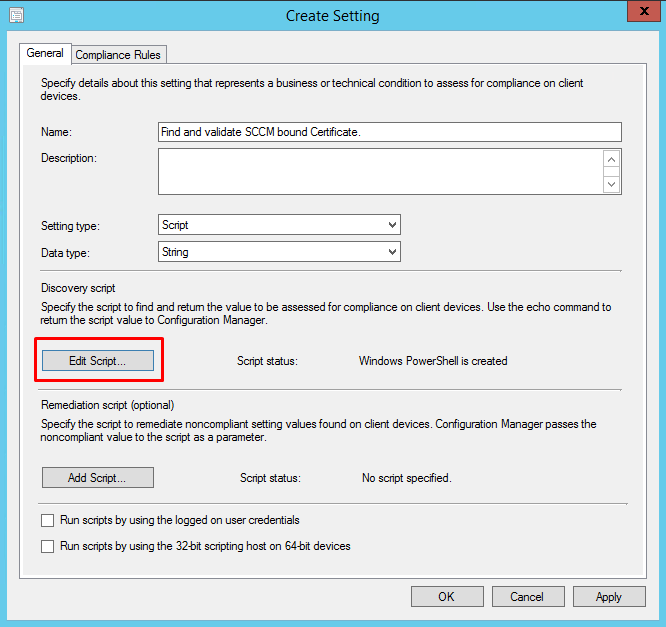Click the Description scroll down arrow

(x=611, y=183)
